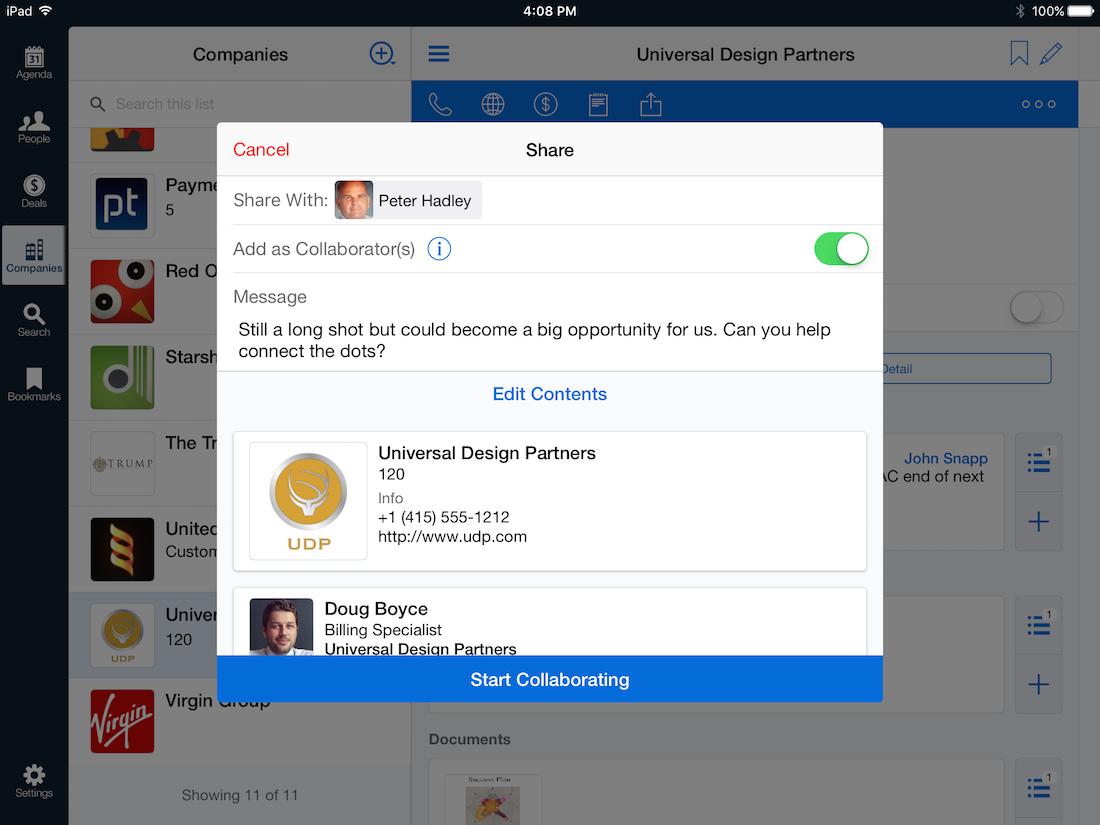The image size is (1100, 825).
Task: Click the Showing 11 of 11 text
Action: click(239, 795)
